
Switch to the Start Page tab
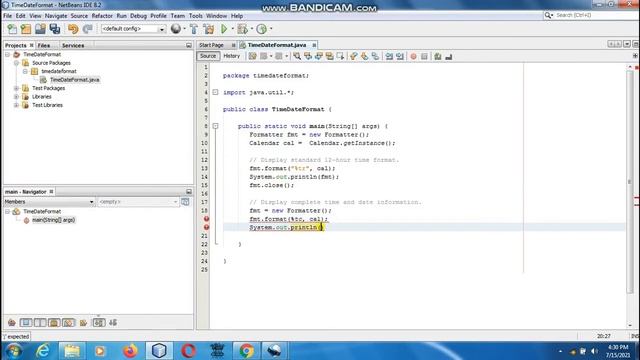coord(211,45)
